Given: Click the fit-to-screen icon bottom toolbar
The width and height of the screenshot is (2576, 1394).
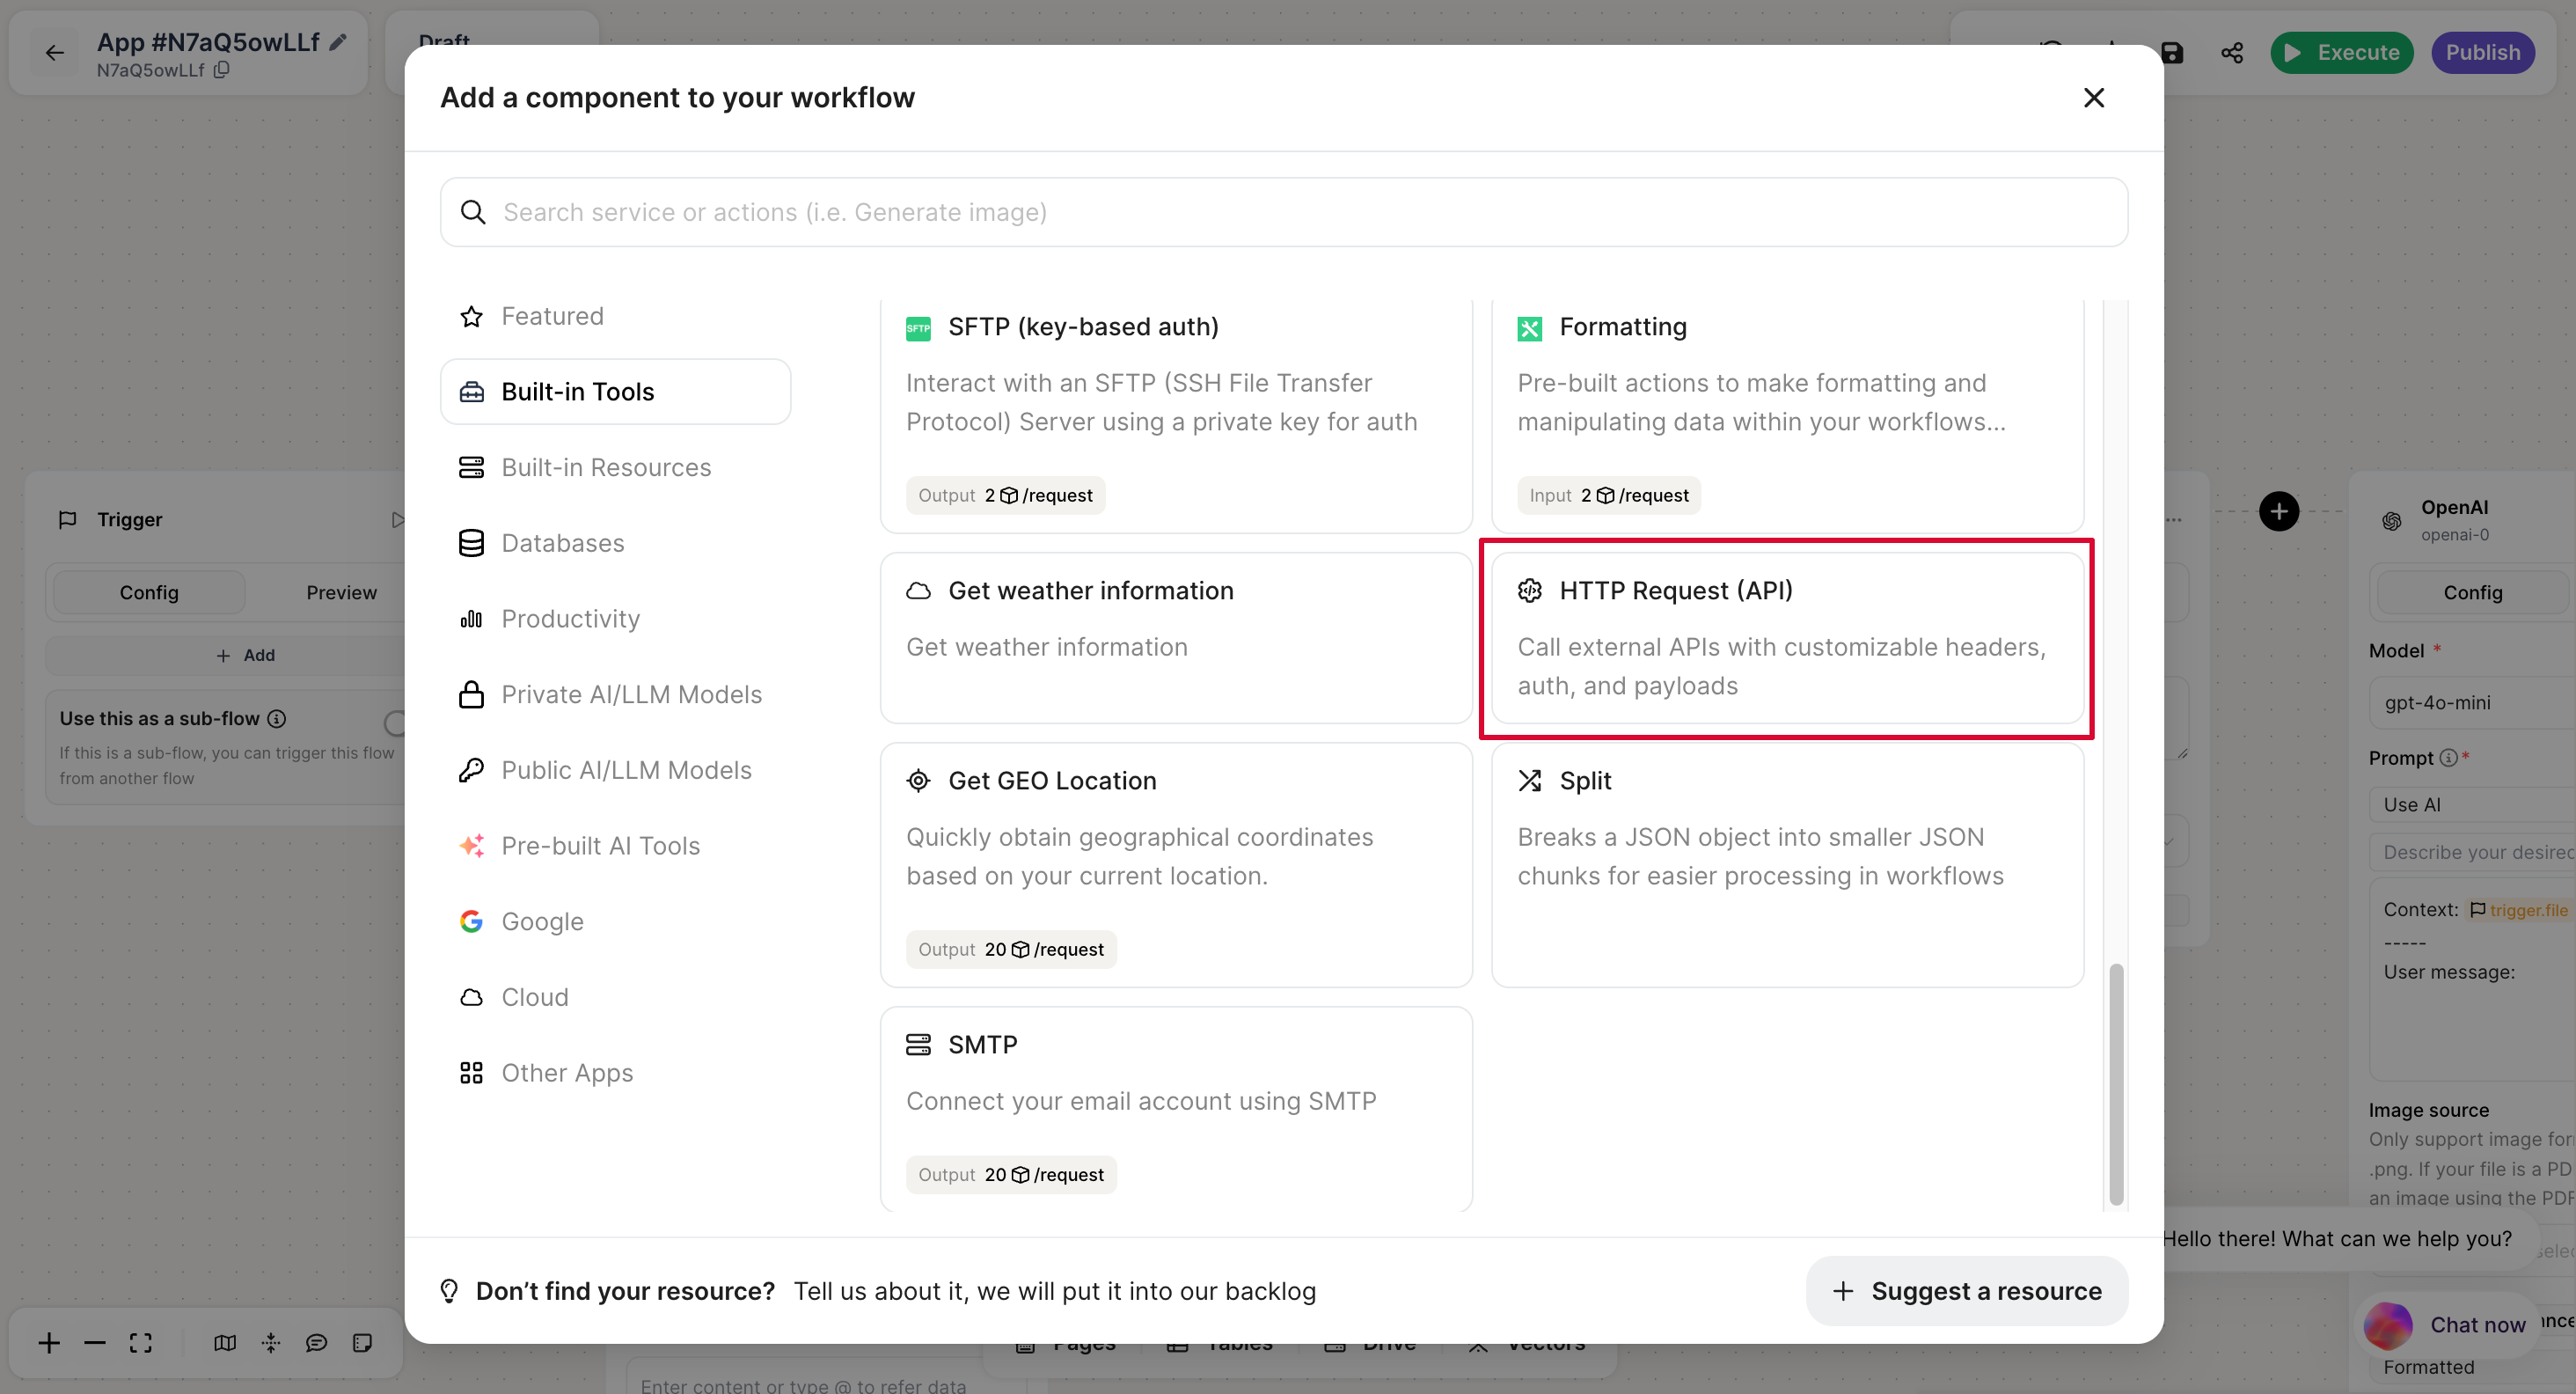Looking at the screenshot, I should [x=141, y=1343].
